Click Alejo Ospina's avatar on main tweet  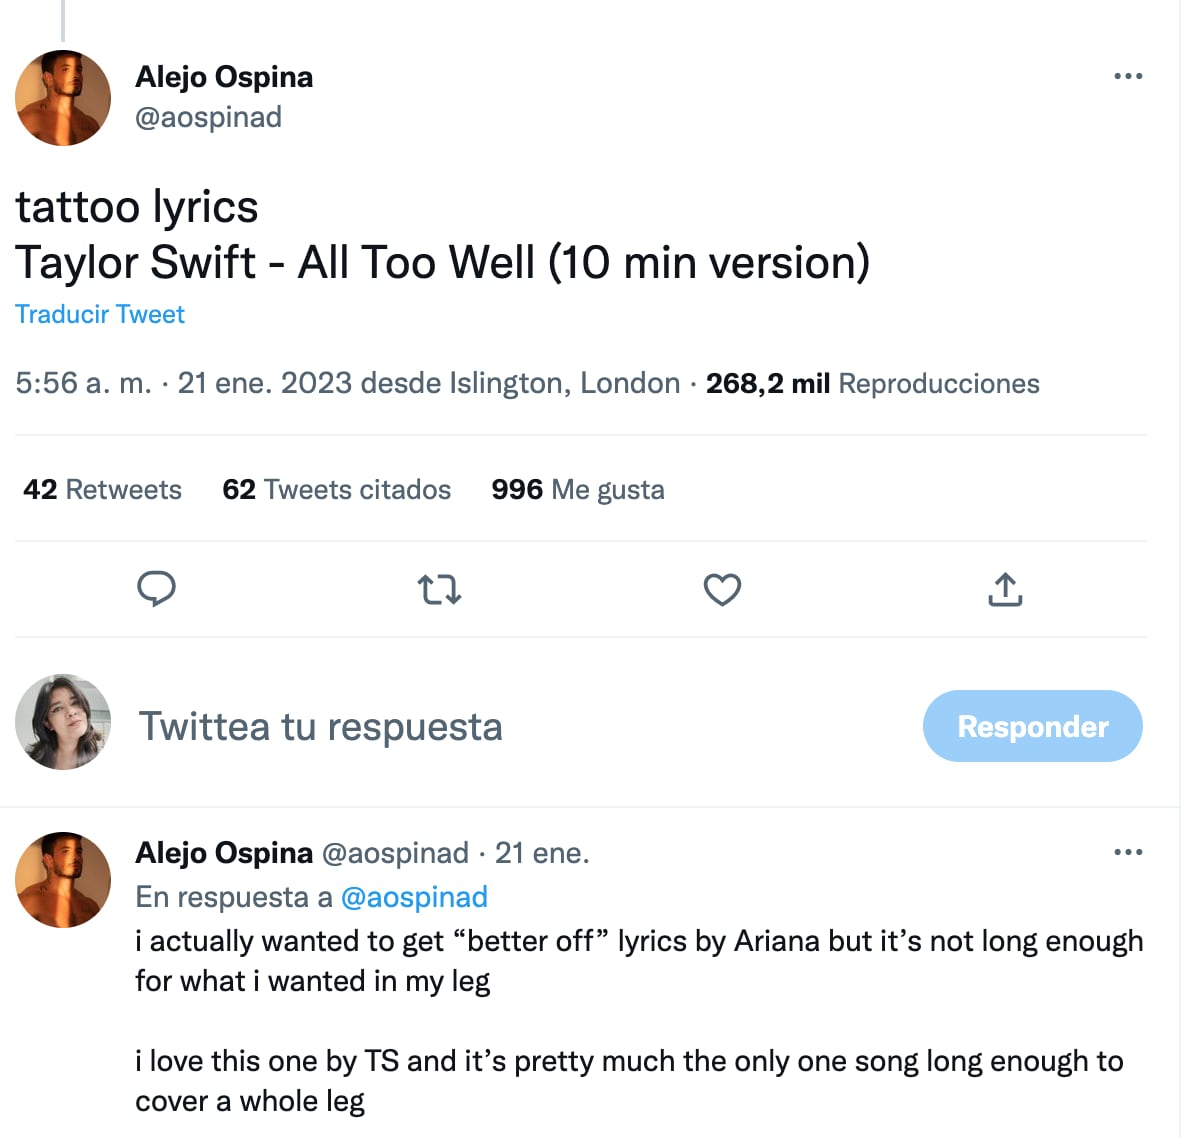coord(63,98)
